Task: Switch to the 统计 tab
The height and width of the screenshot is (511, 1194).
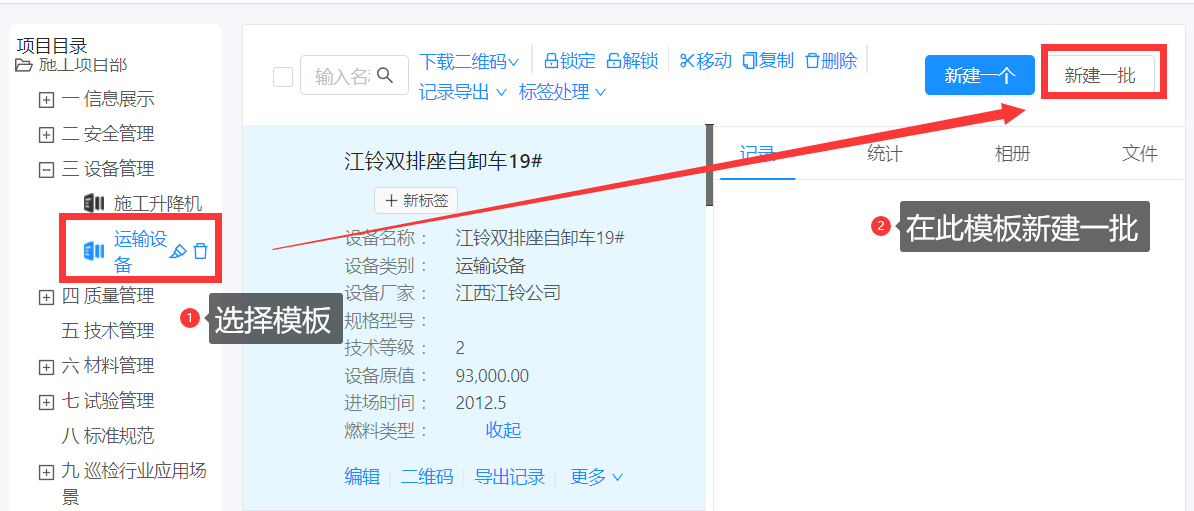Action: click(x=884, y=153)
